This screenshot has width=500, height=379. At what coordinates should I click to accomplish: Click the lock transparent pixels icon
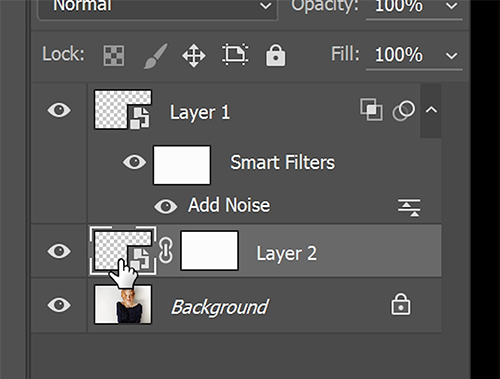[x=113, y=55]
